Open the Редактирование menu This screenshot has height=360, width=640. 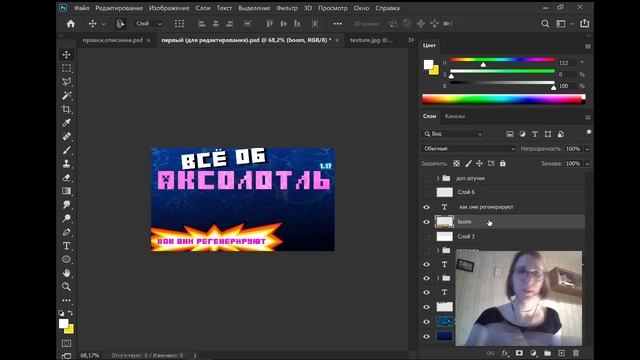pyautogui.click(x=119, y=8)
